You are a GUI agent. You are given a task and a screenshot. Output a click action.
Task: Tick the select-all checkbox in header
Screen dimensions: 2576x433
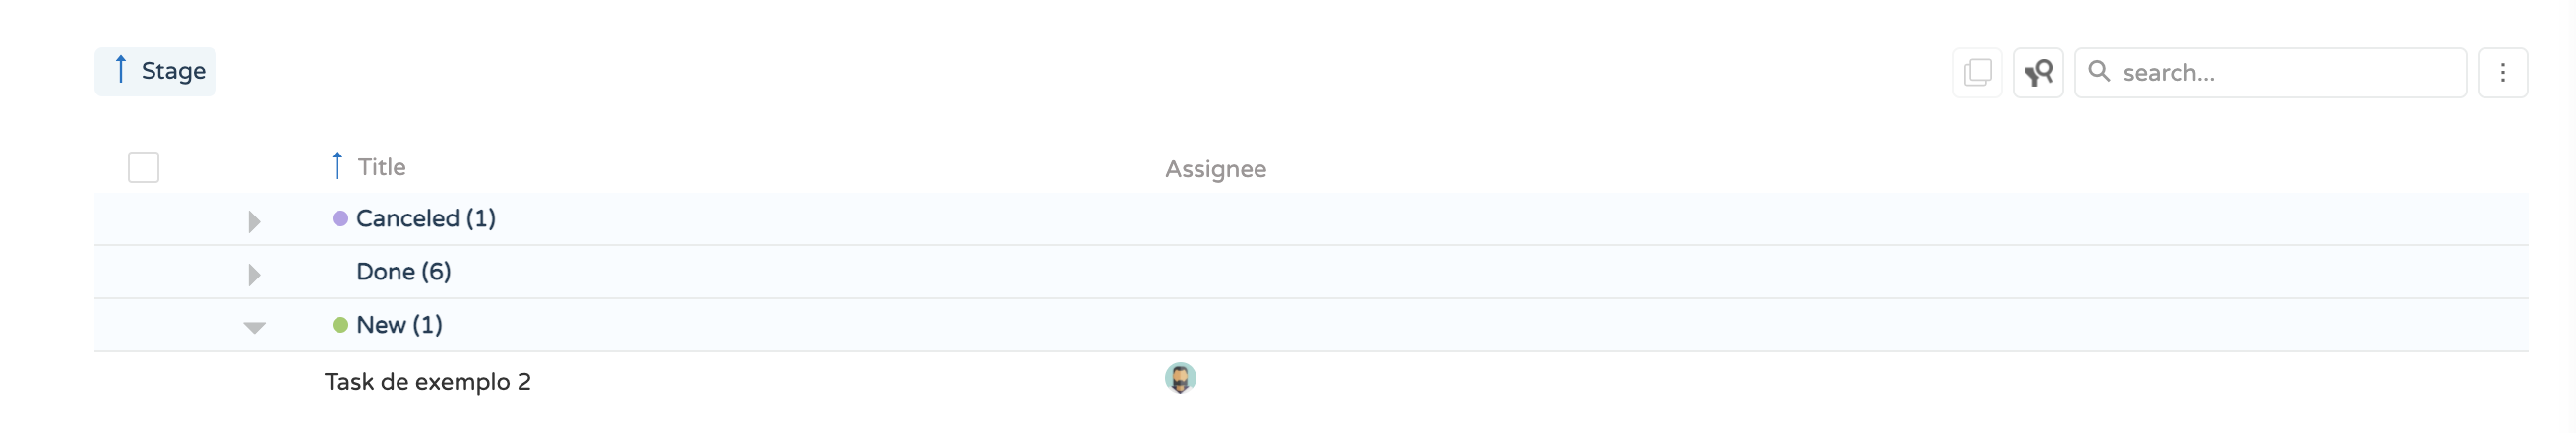(x=144, y=167)
